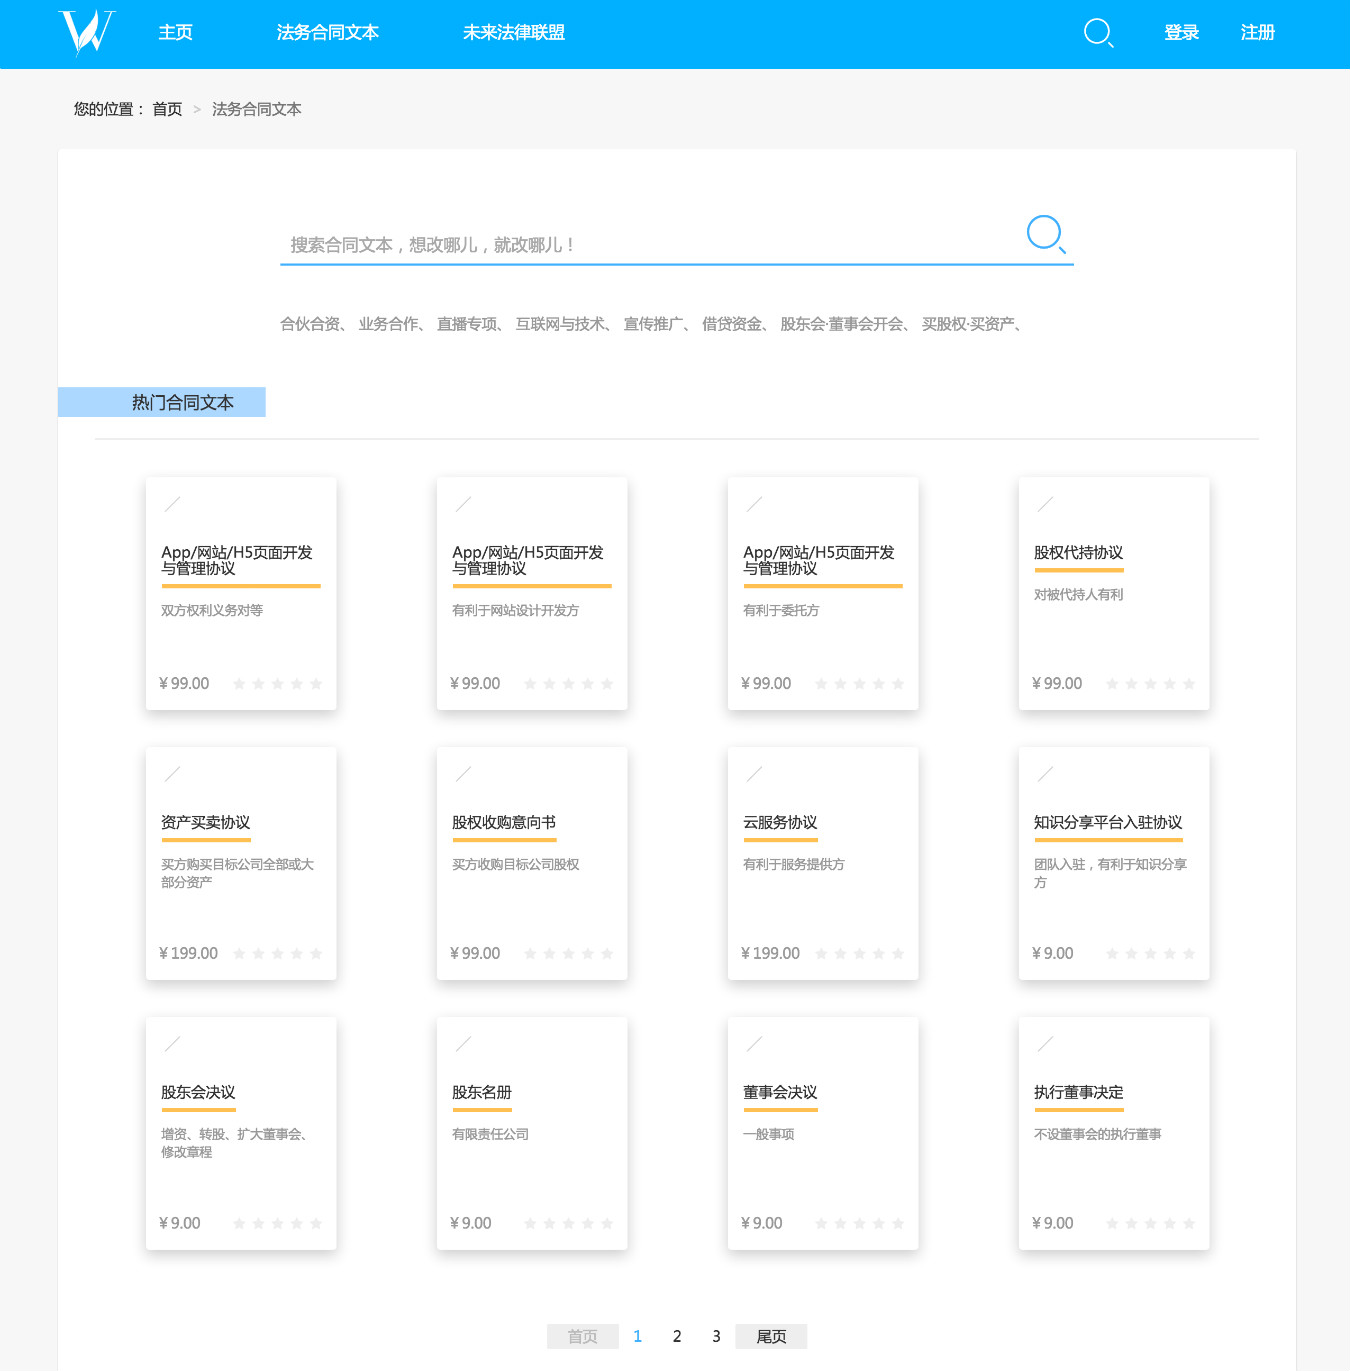Click the 注册 register link
The width and height of the screenshot is (1350, 1371).
(1257, 33)
